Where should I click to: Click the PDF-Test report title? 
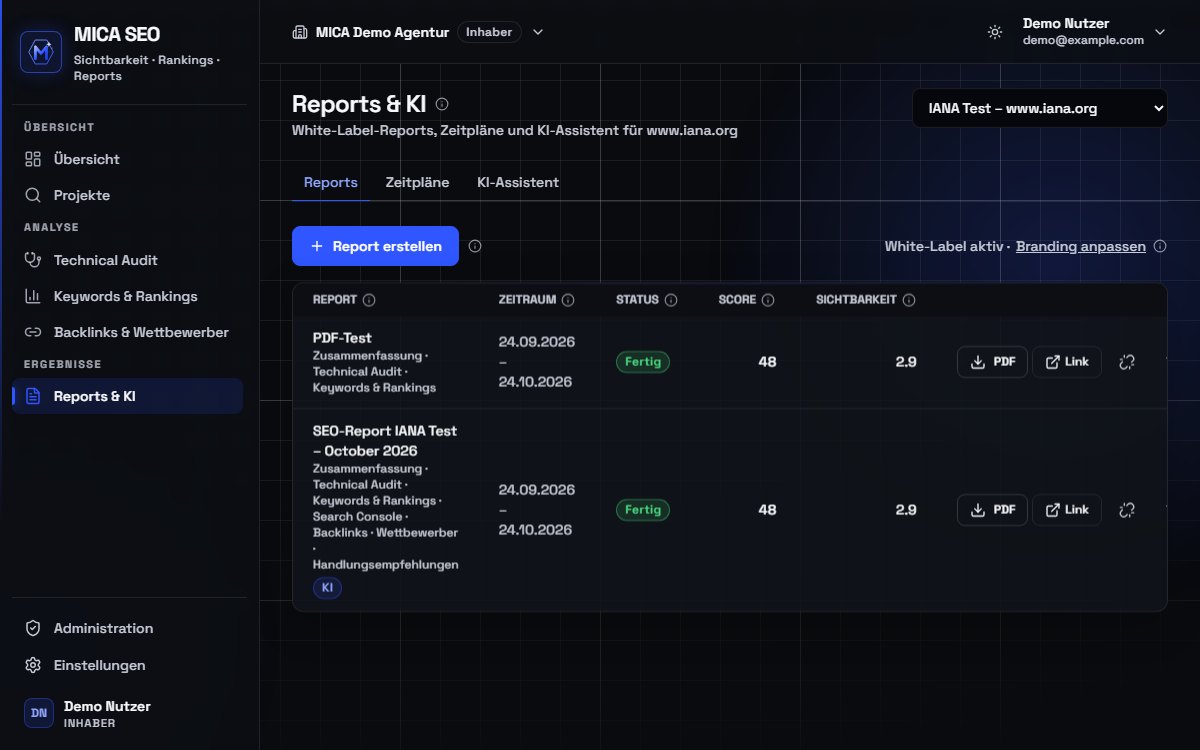pyautogui.click(x=342, y=338)
